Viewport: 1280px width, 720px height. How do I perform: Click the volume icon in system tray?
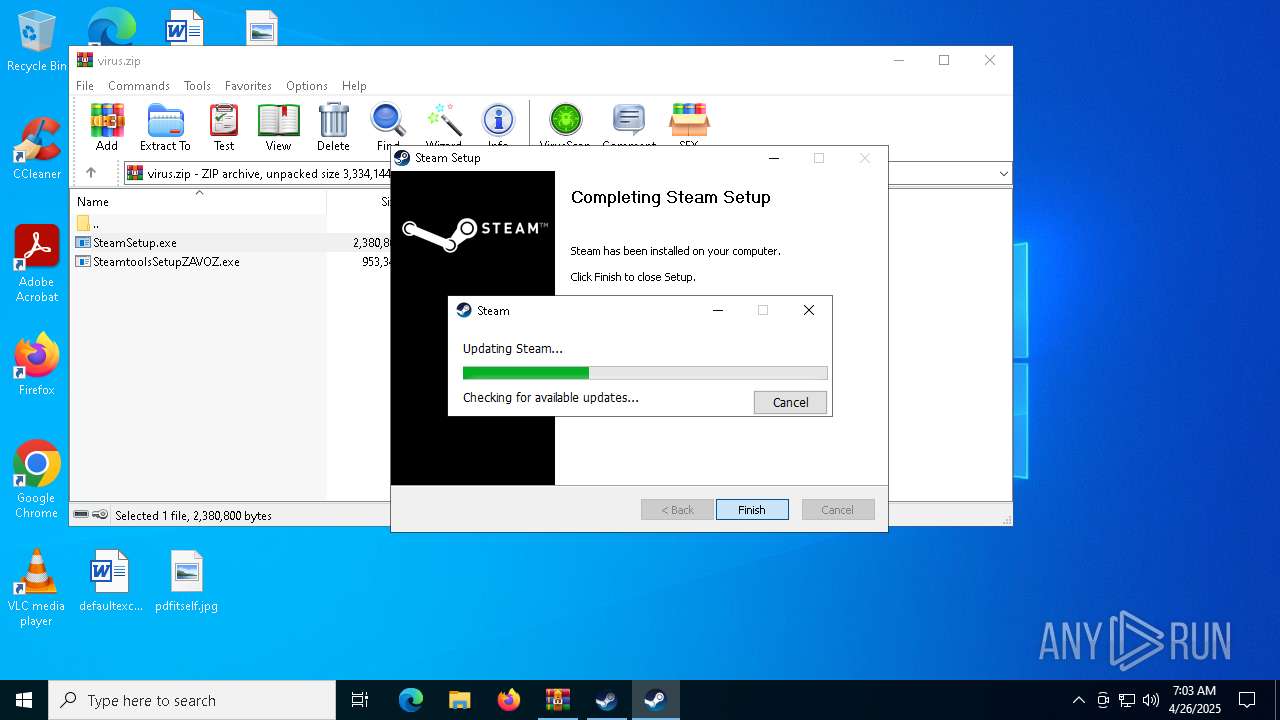(x=1151, y=700)
